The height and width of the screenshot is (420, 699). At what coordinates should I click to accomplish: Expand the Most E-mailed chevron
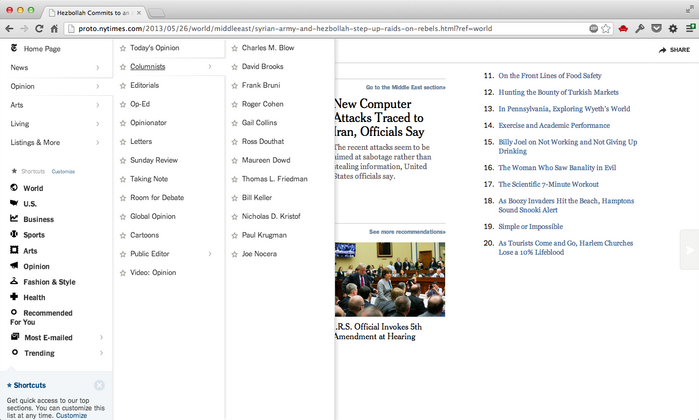(101, 337)
